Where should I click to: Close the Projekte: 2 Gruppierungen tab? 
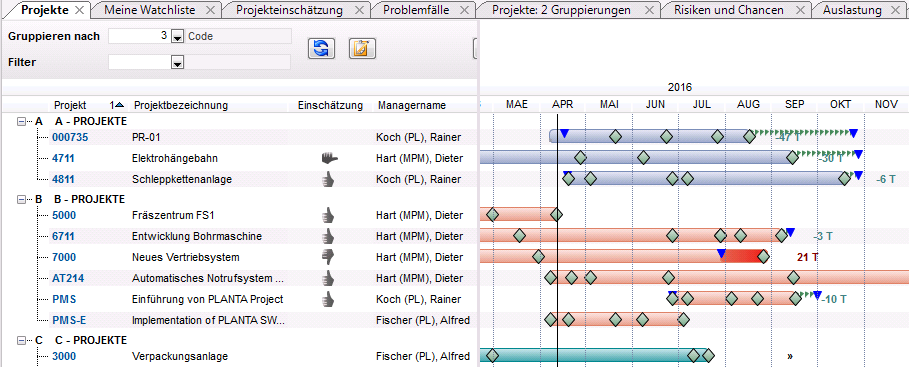[649, 10]
